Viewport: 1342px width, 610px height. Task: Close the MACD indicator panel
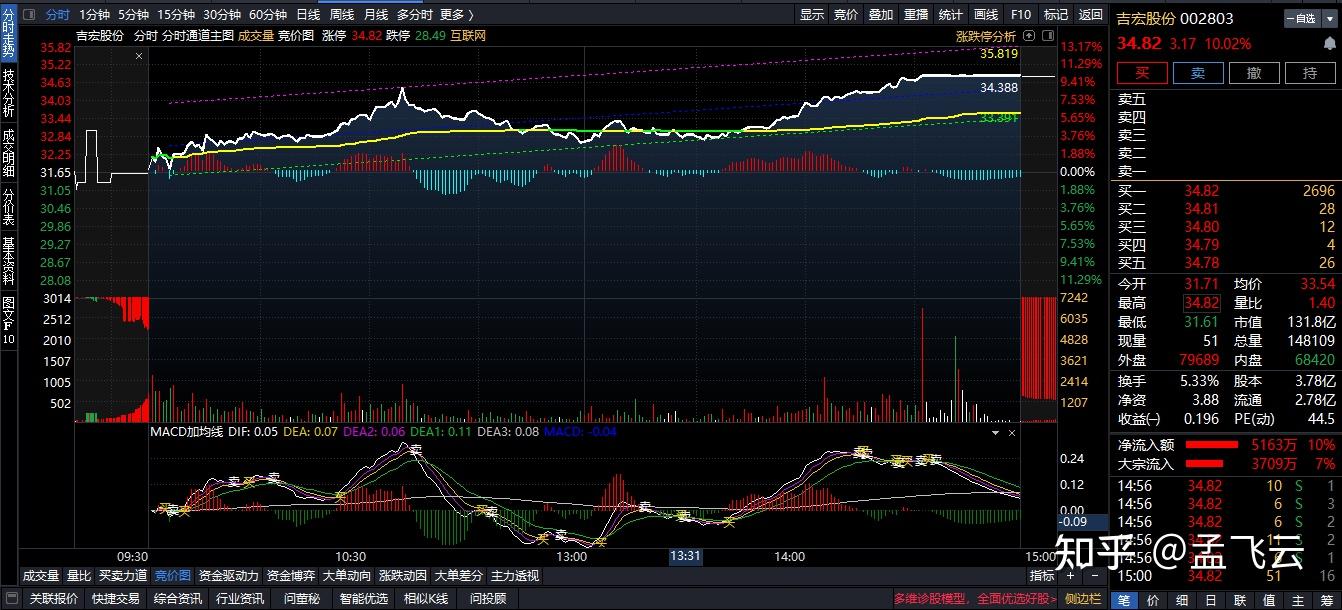click(1011, 433)
